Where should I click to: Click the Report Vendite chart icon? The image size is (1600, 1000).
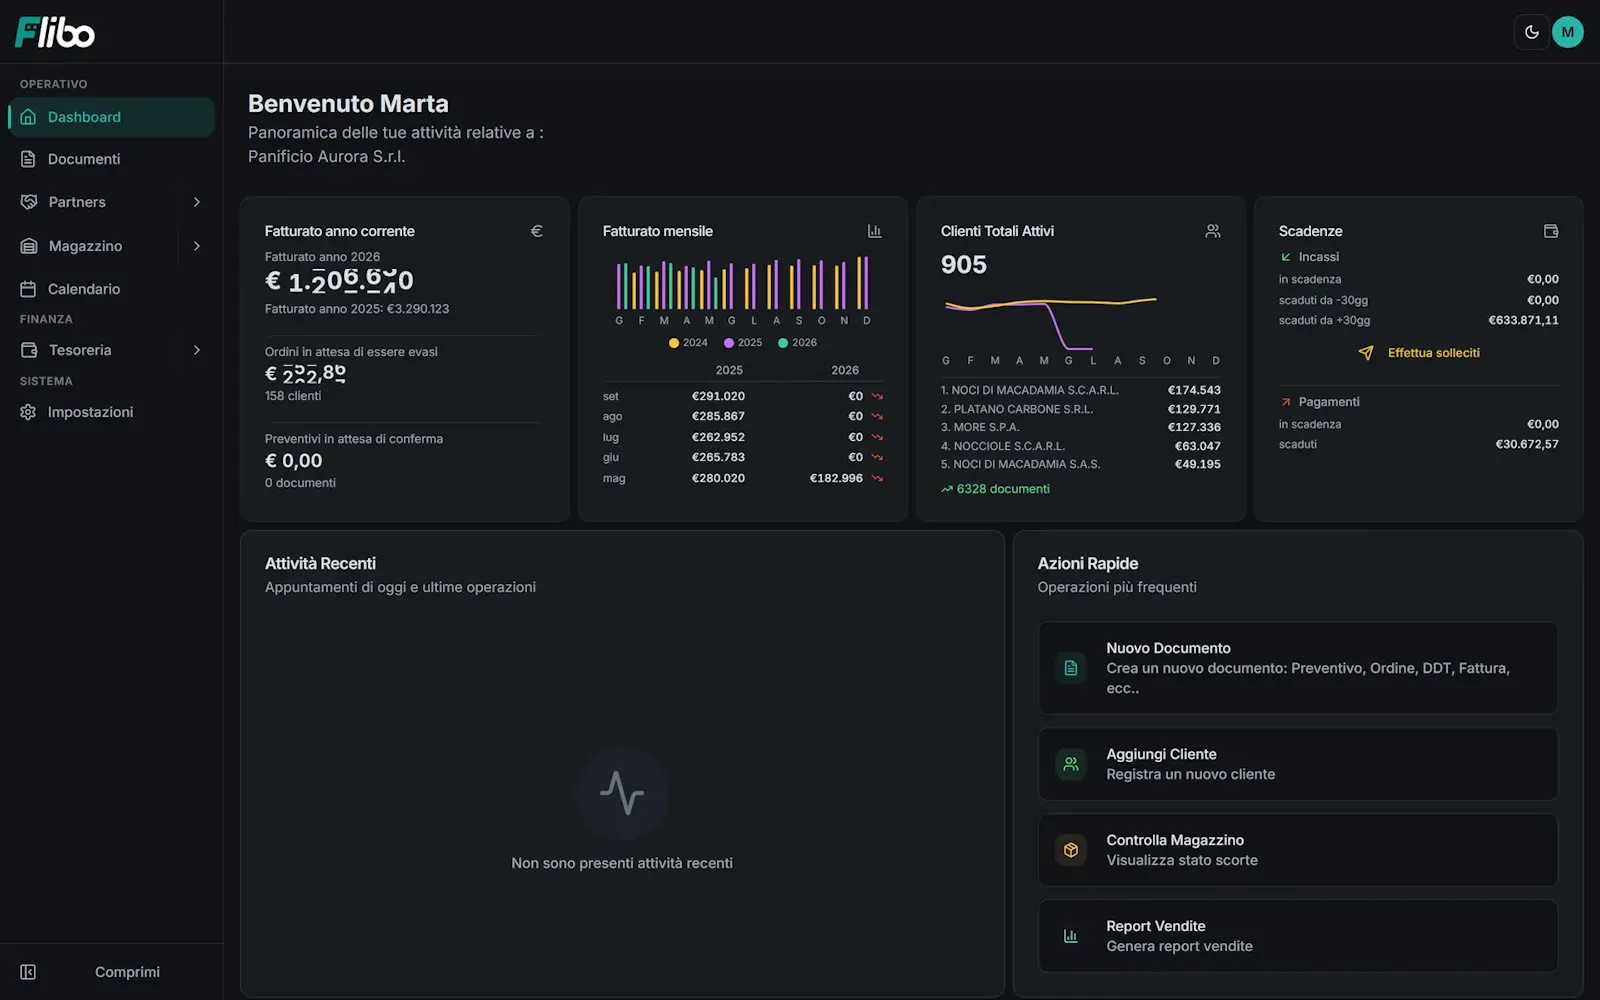point(1071,936)
